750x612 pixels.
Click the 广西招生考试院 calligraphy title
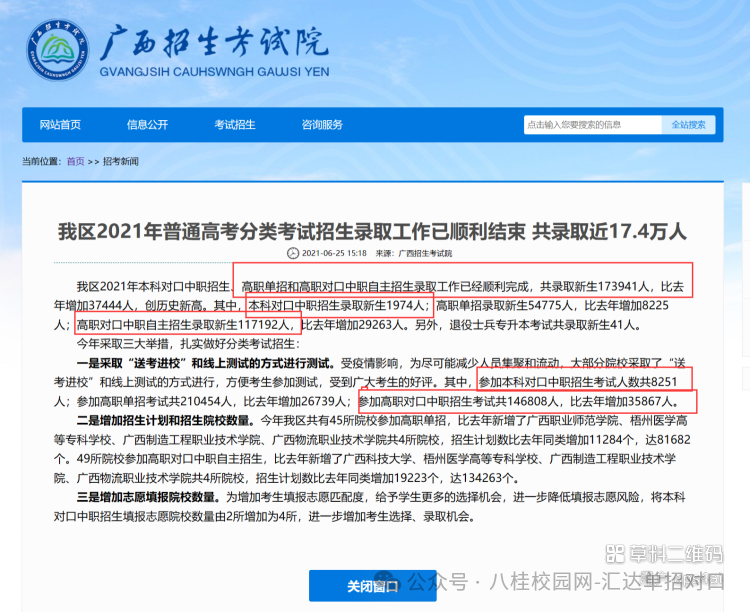click(x=214, y=43)
